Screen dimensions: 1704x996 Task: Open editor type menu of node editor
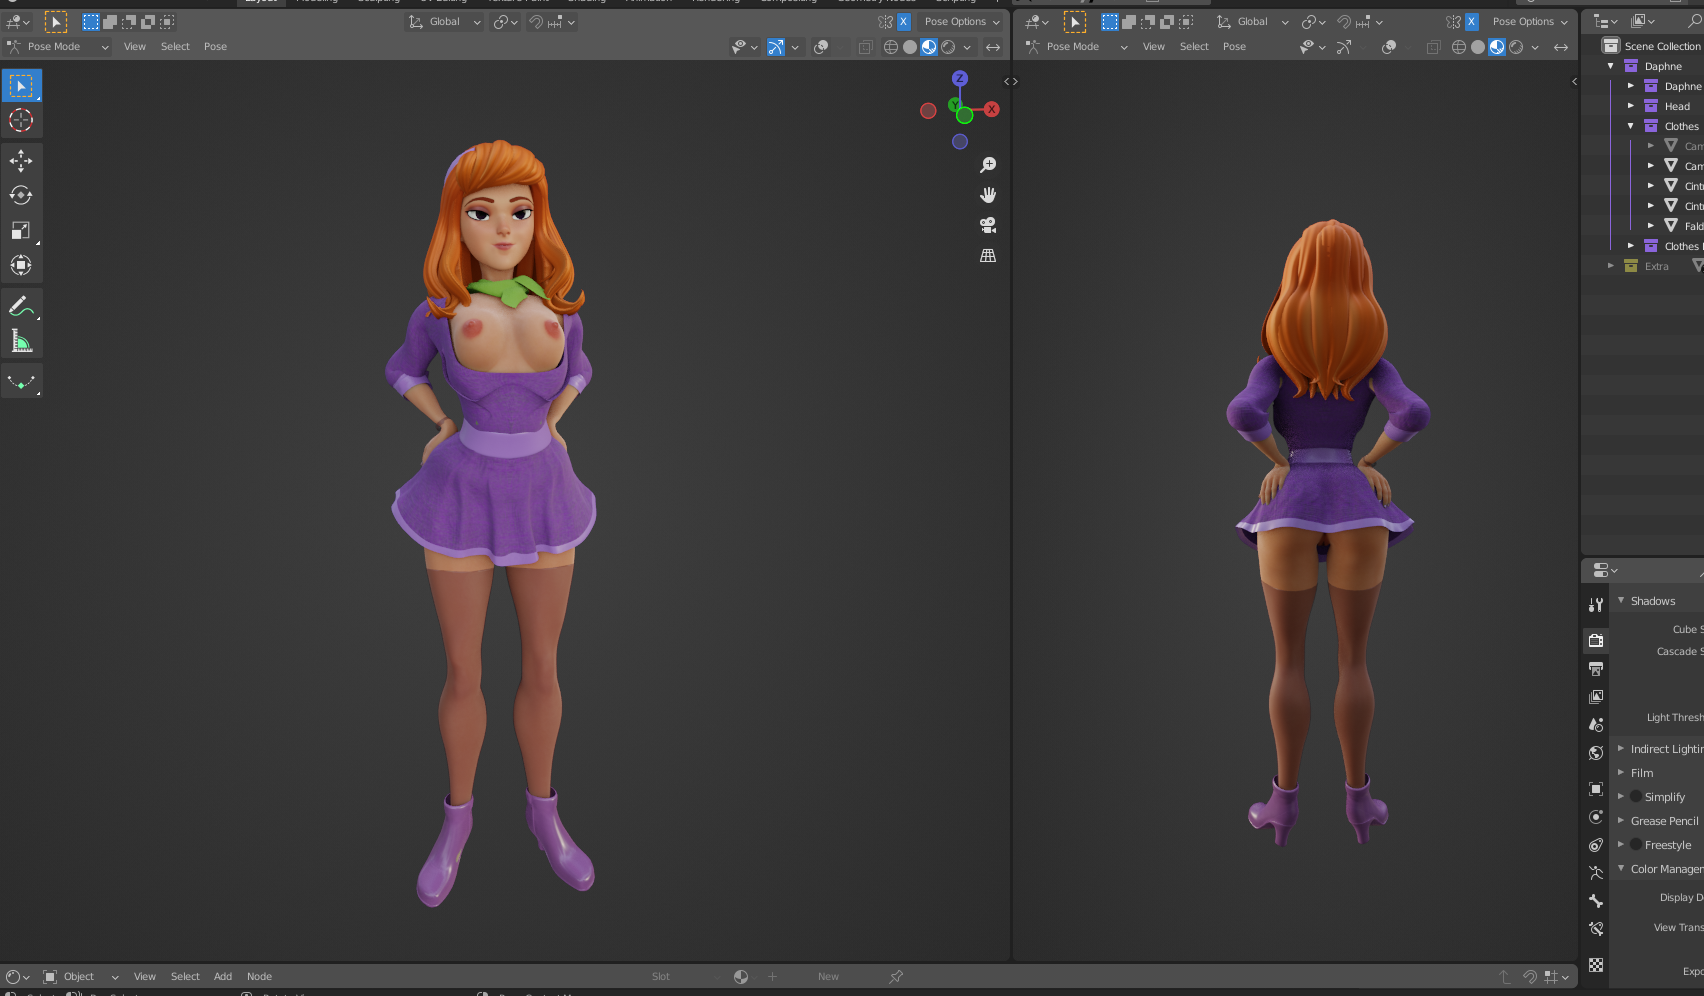click(17, 977)
